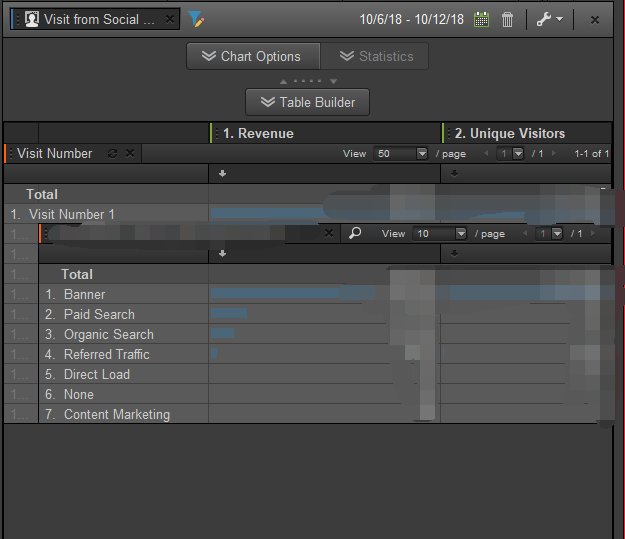Select the Organic Search row

coord(108,334)
